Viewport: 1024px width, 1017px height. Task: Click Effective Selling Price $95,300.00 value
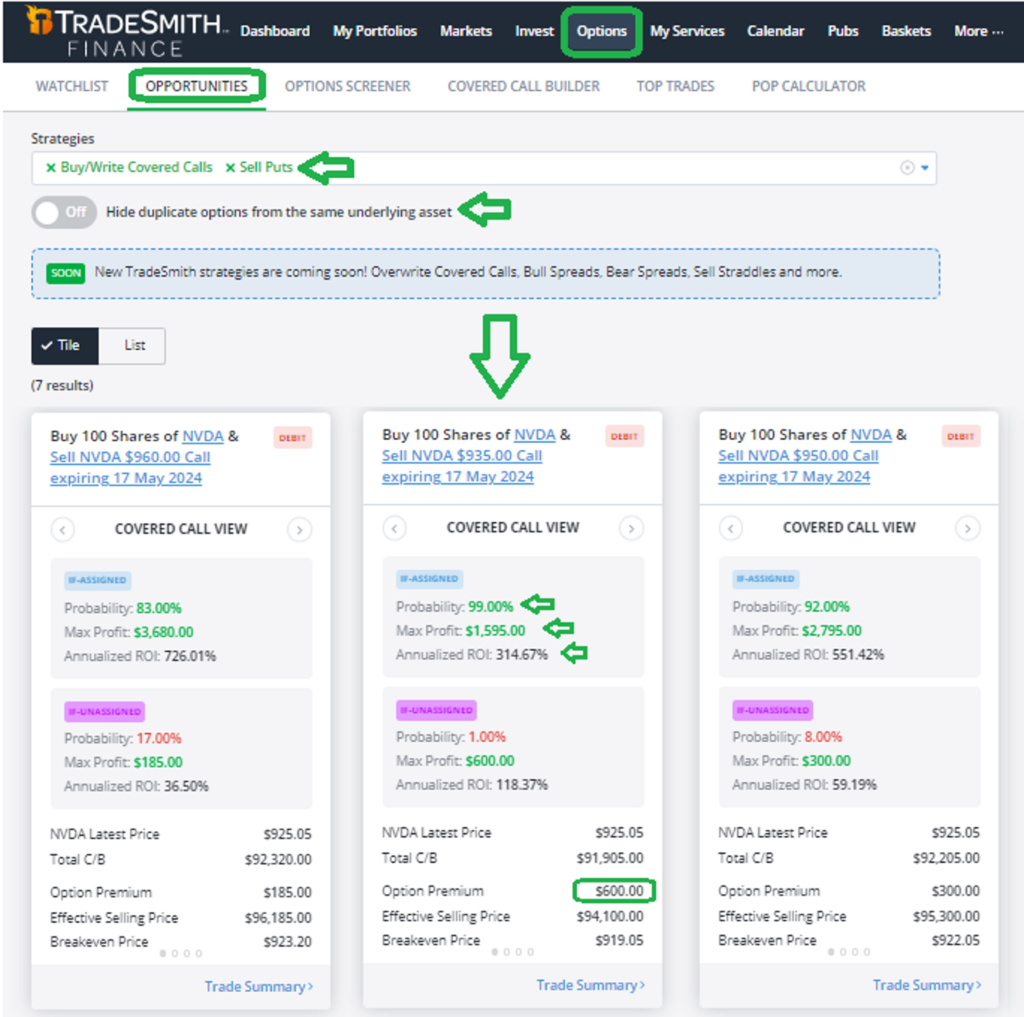pos(946,916)
